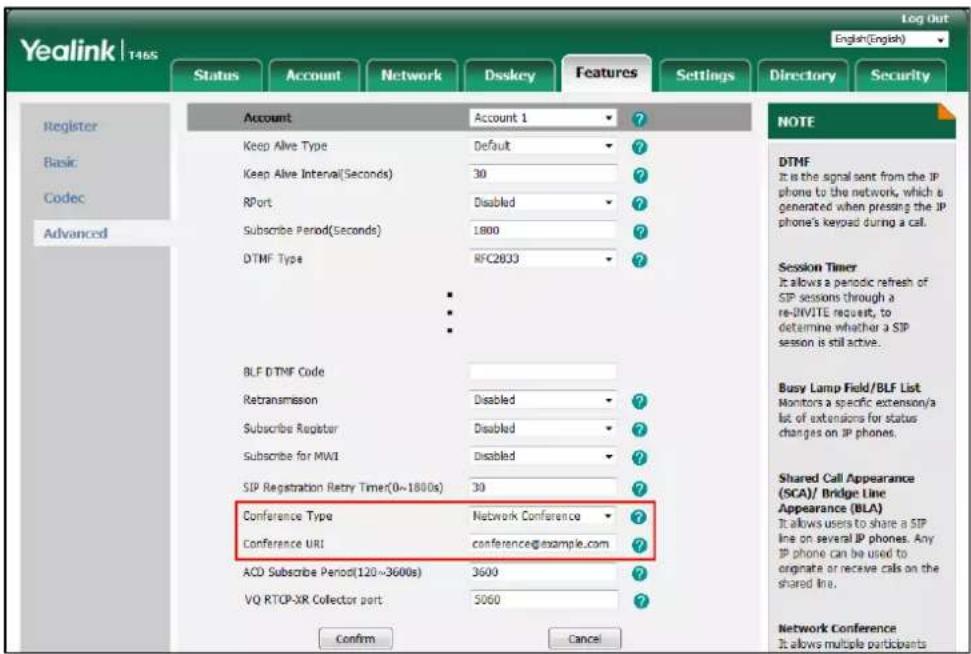971x654 pixels.
Task: Switch to the Status tab
Action: 216,76
